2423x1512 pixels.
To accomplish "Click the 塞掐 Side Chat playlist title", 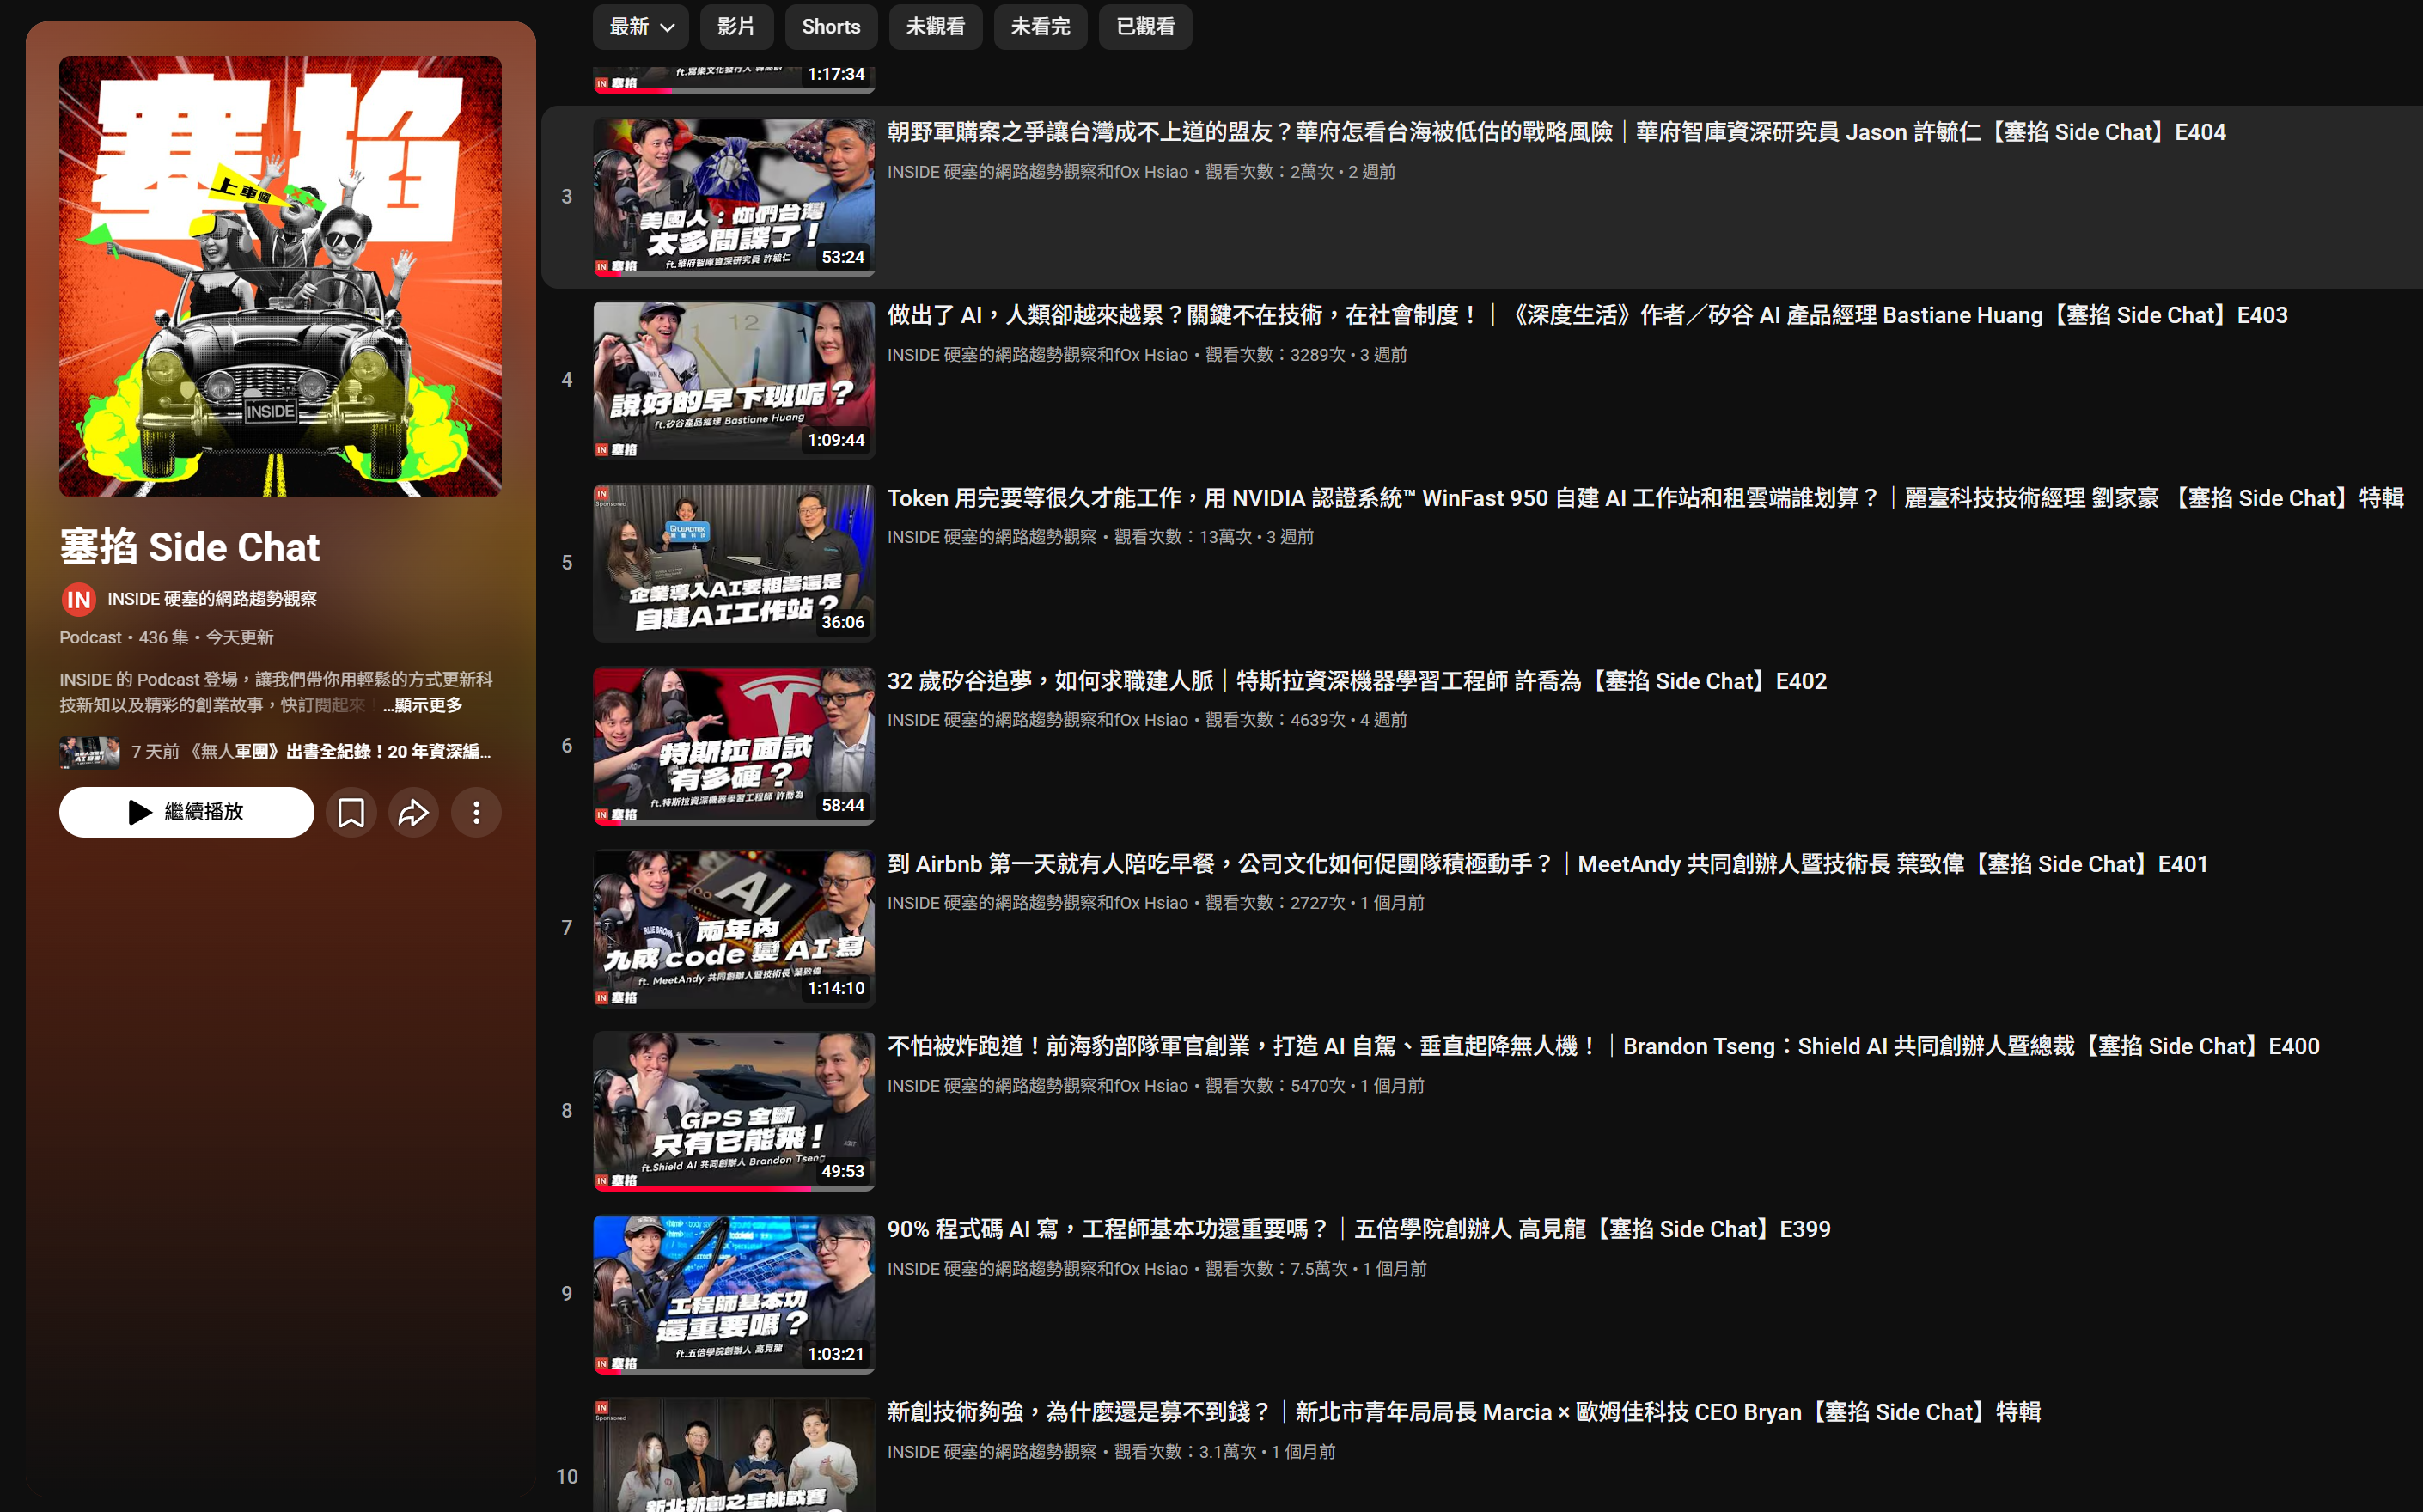I will (190, 547).
